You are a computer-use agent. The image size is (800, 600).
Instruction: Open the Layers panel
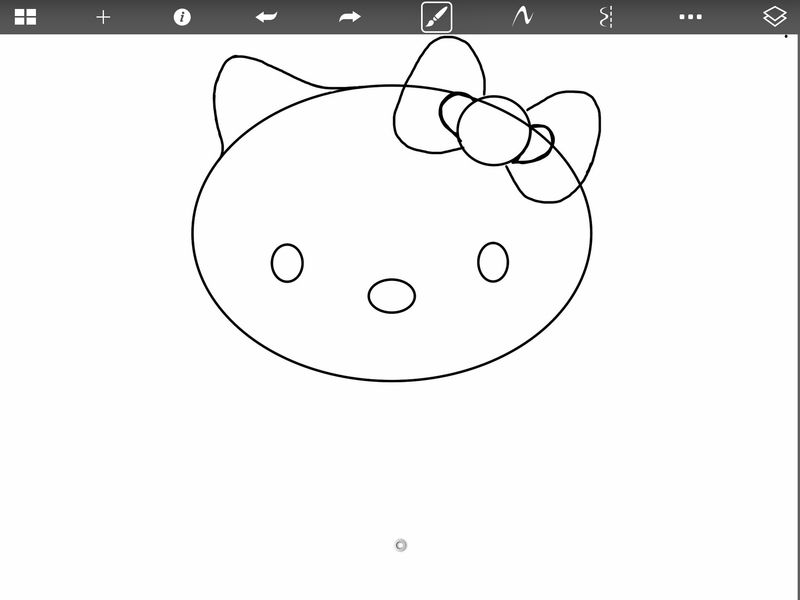775,17
